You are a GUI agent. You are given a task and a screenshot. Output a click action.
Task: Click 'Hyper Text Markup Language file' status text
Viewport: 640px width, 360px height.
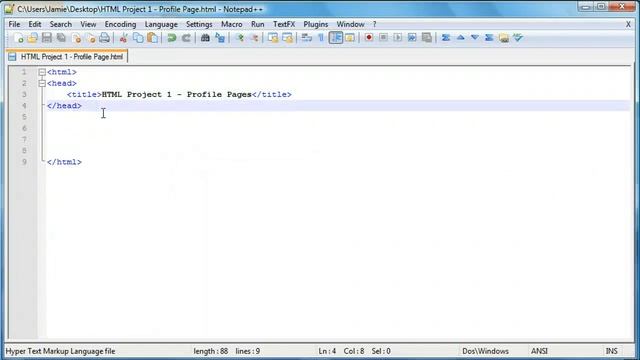60,351
